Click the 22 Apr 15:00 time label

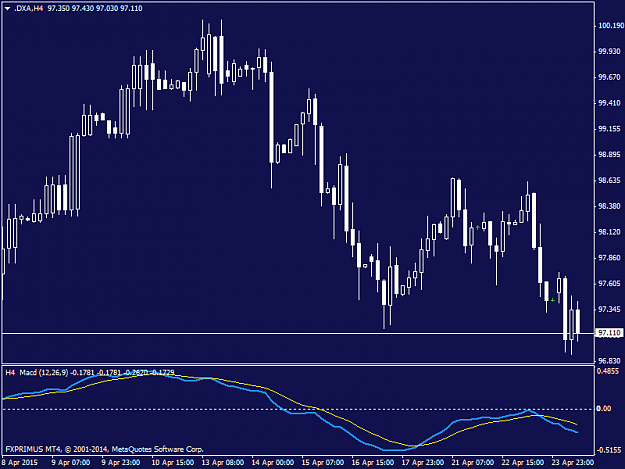tap(523, 463)
